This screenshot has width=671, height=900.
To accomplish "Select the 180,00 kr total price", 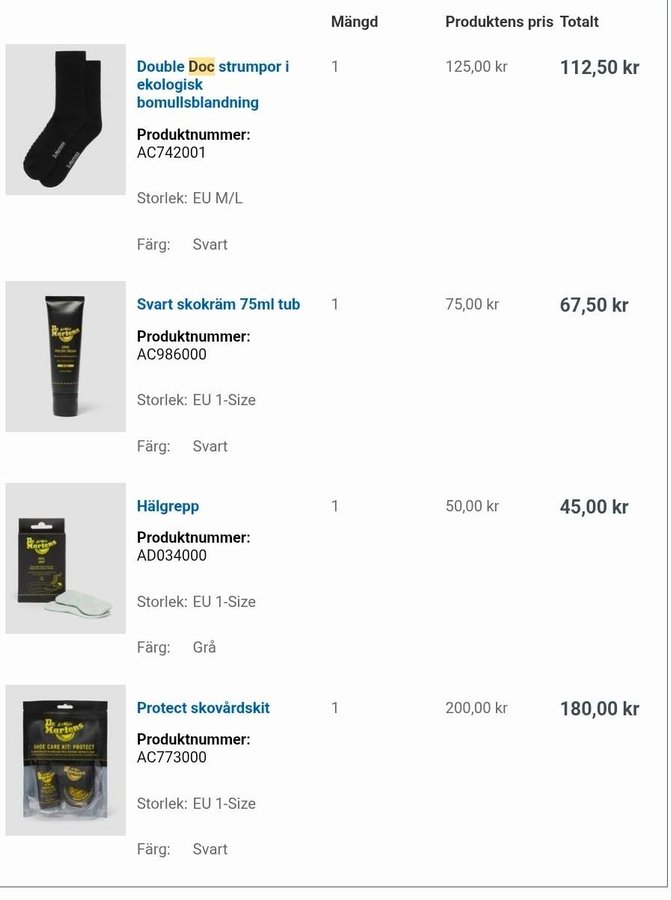I will (x=599, y=709).
